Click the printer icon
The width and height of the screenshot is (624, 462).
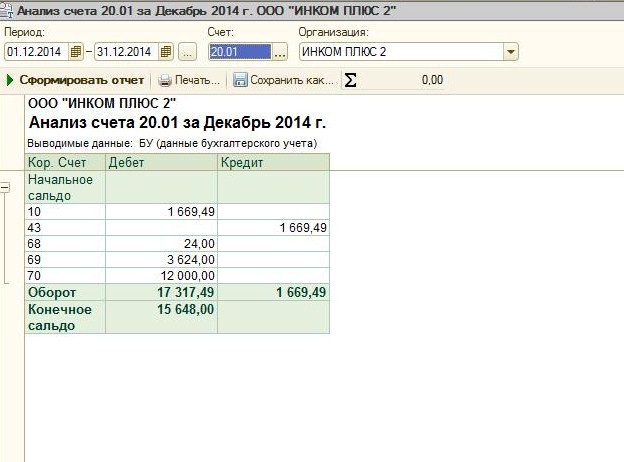coord(164,80)
